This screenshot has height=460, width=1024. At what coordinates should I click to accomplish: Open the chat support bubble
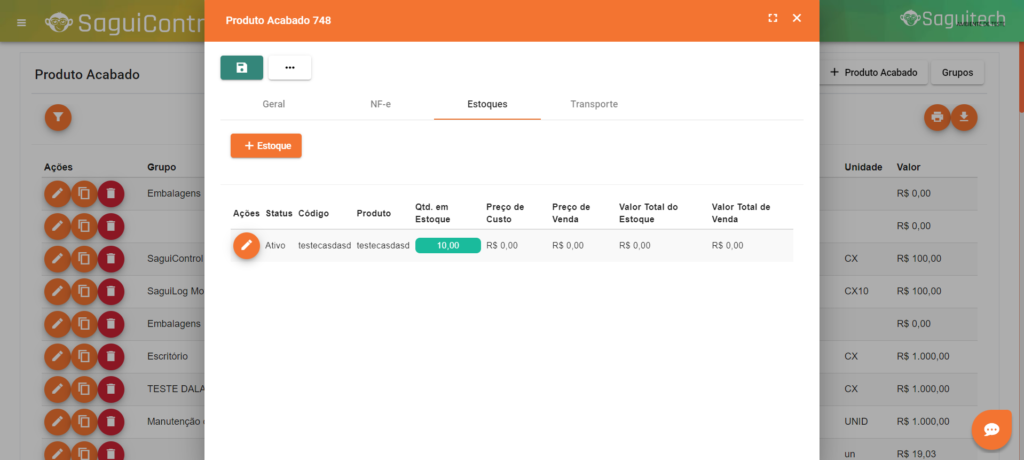pyautogui.click(x=991, y=429)
